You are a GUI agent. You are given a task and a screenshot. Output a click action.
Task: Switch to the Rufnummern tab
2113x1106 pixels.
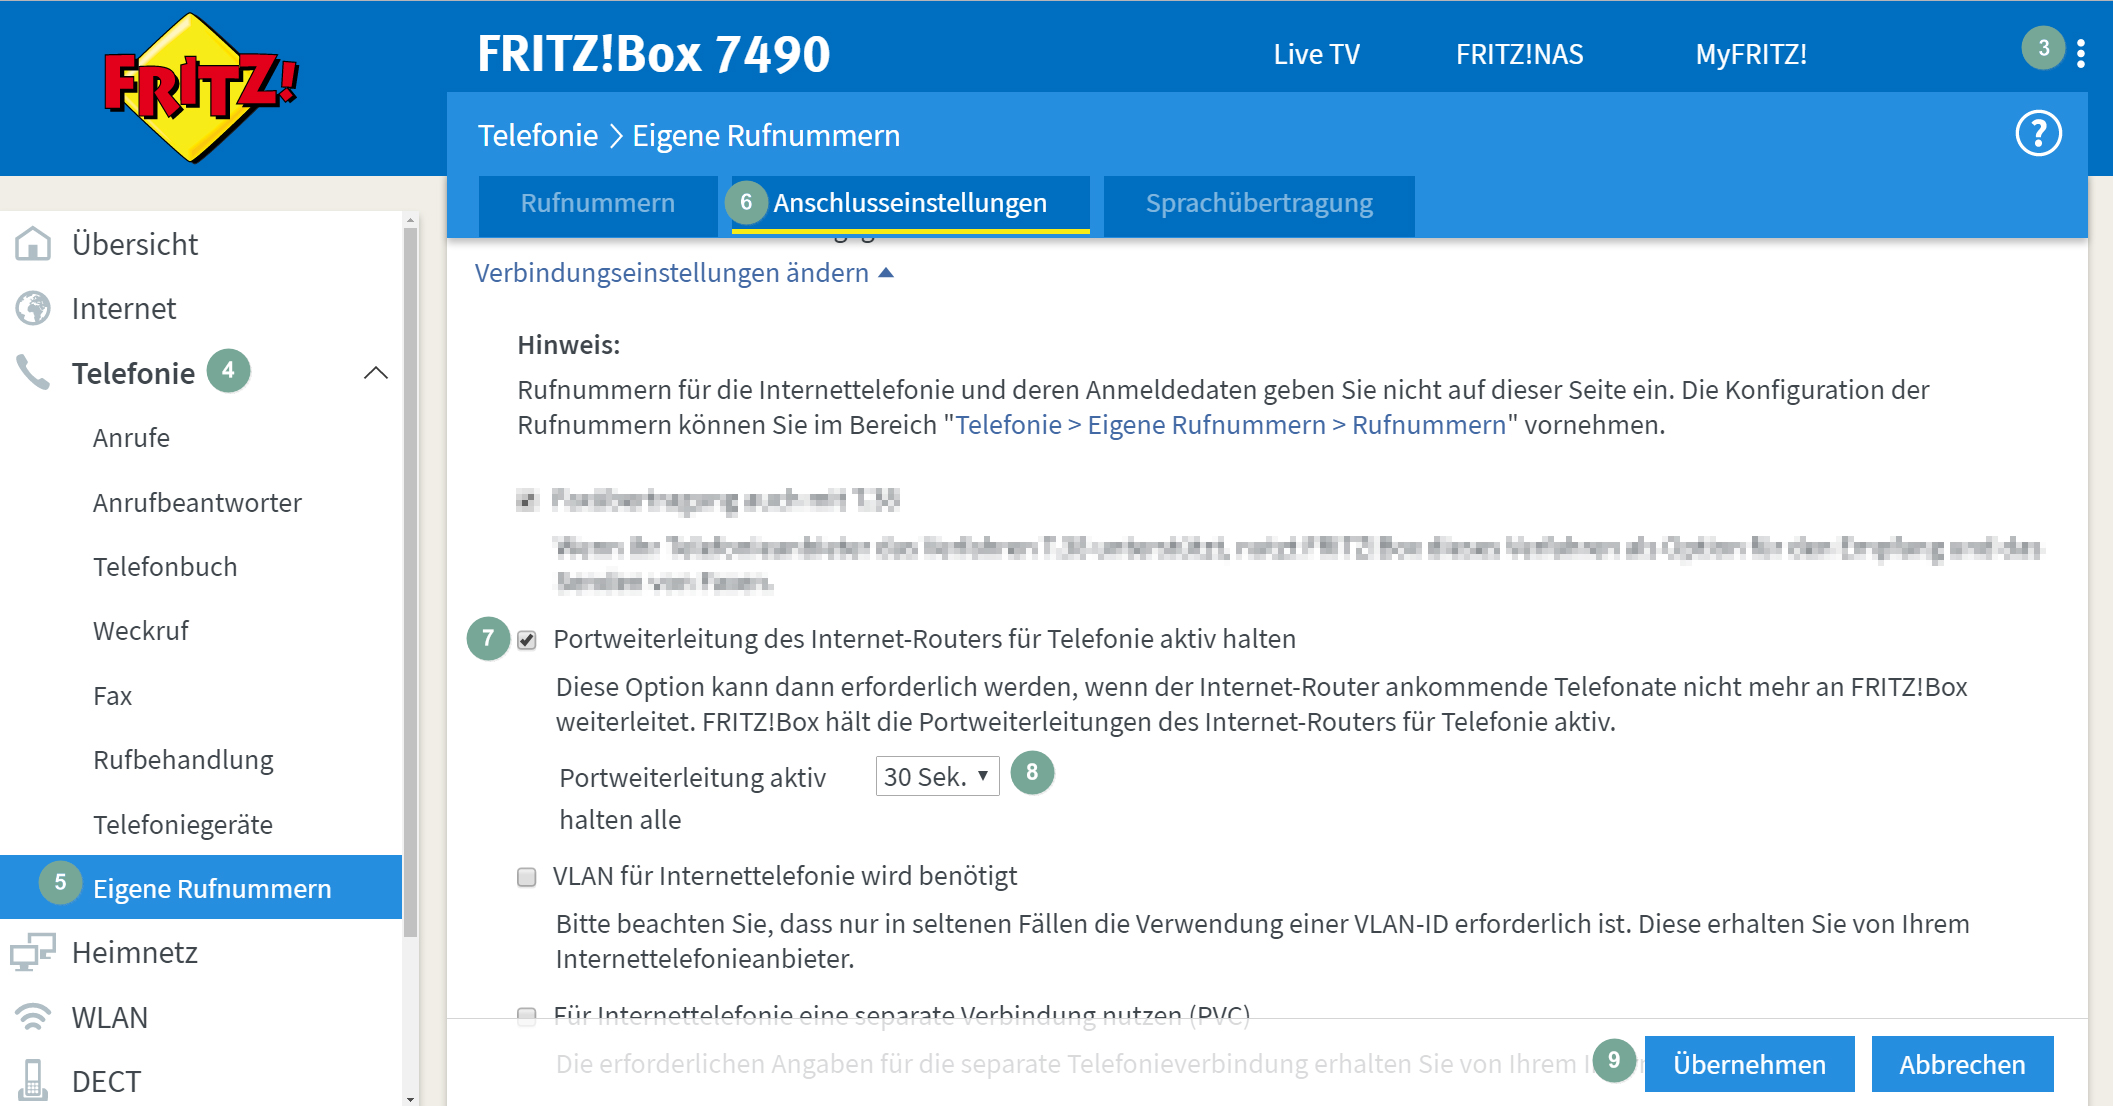[x=597, y=204]
